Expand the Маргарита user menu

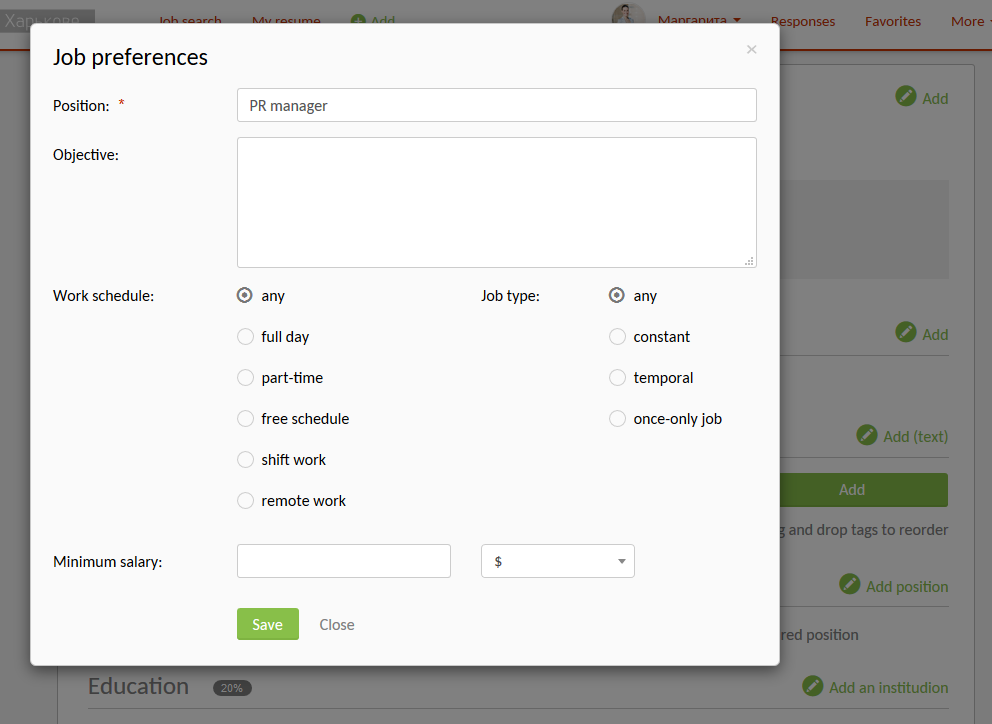point(699,20)
